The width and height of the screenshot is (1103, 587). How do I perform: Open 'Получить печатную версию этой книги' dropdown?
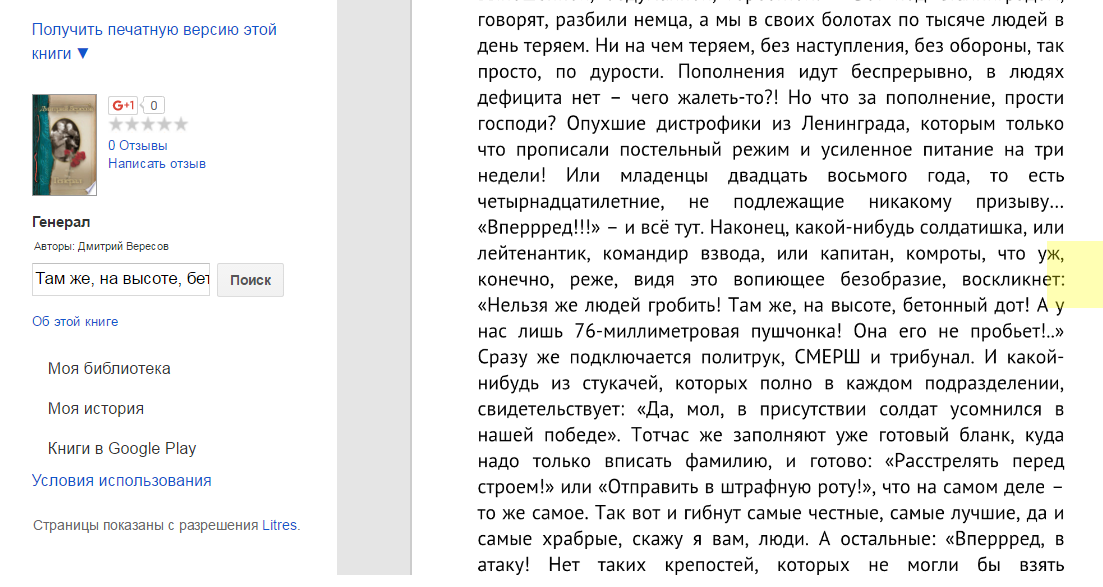click(154, 42)
